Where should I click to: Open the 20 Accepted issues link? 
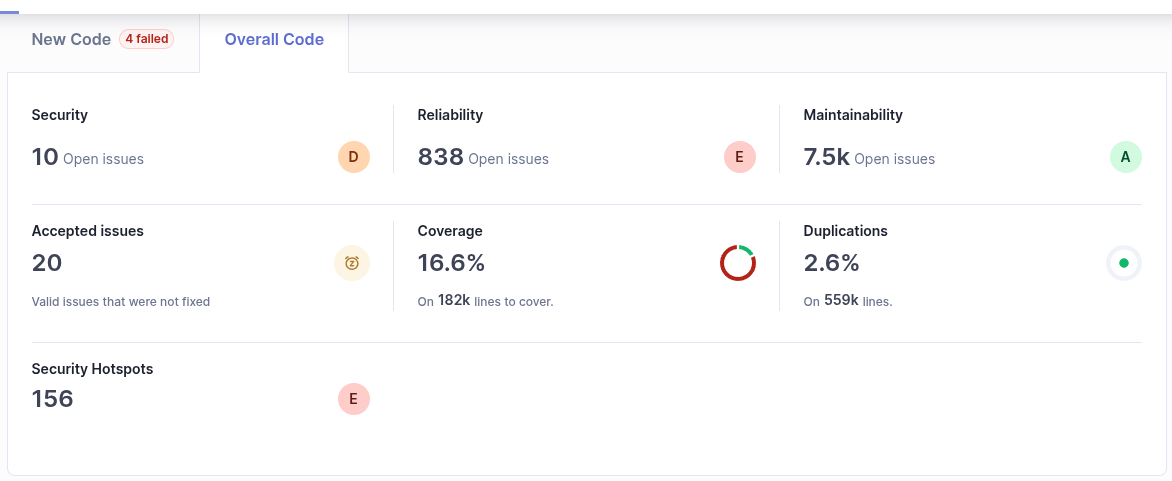point(47,263)
